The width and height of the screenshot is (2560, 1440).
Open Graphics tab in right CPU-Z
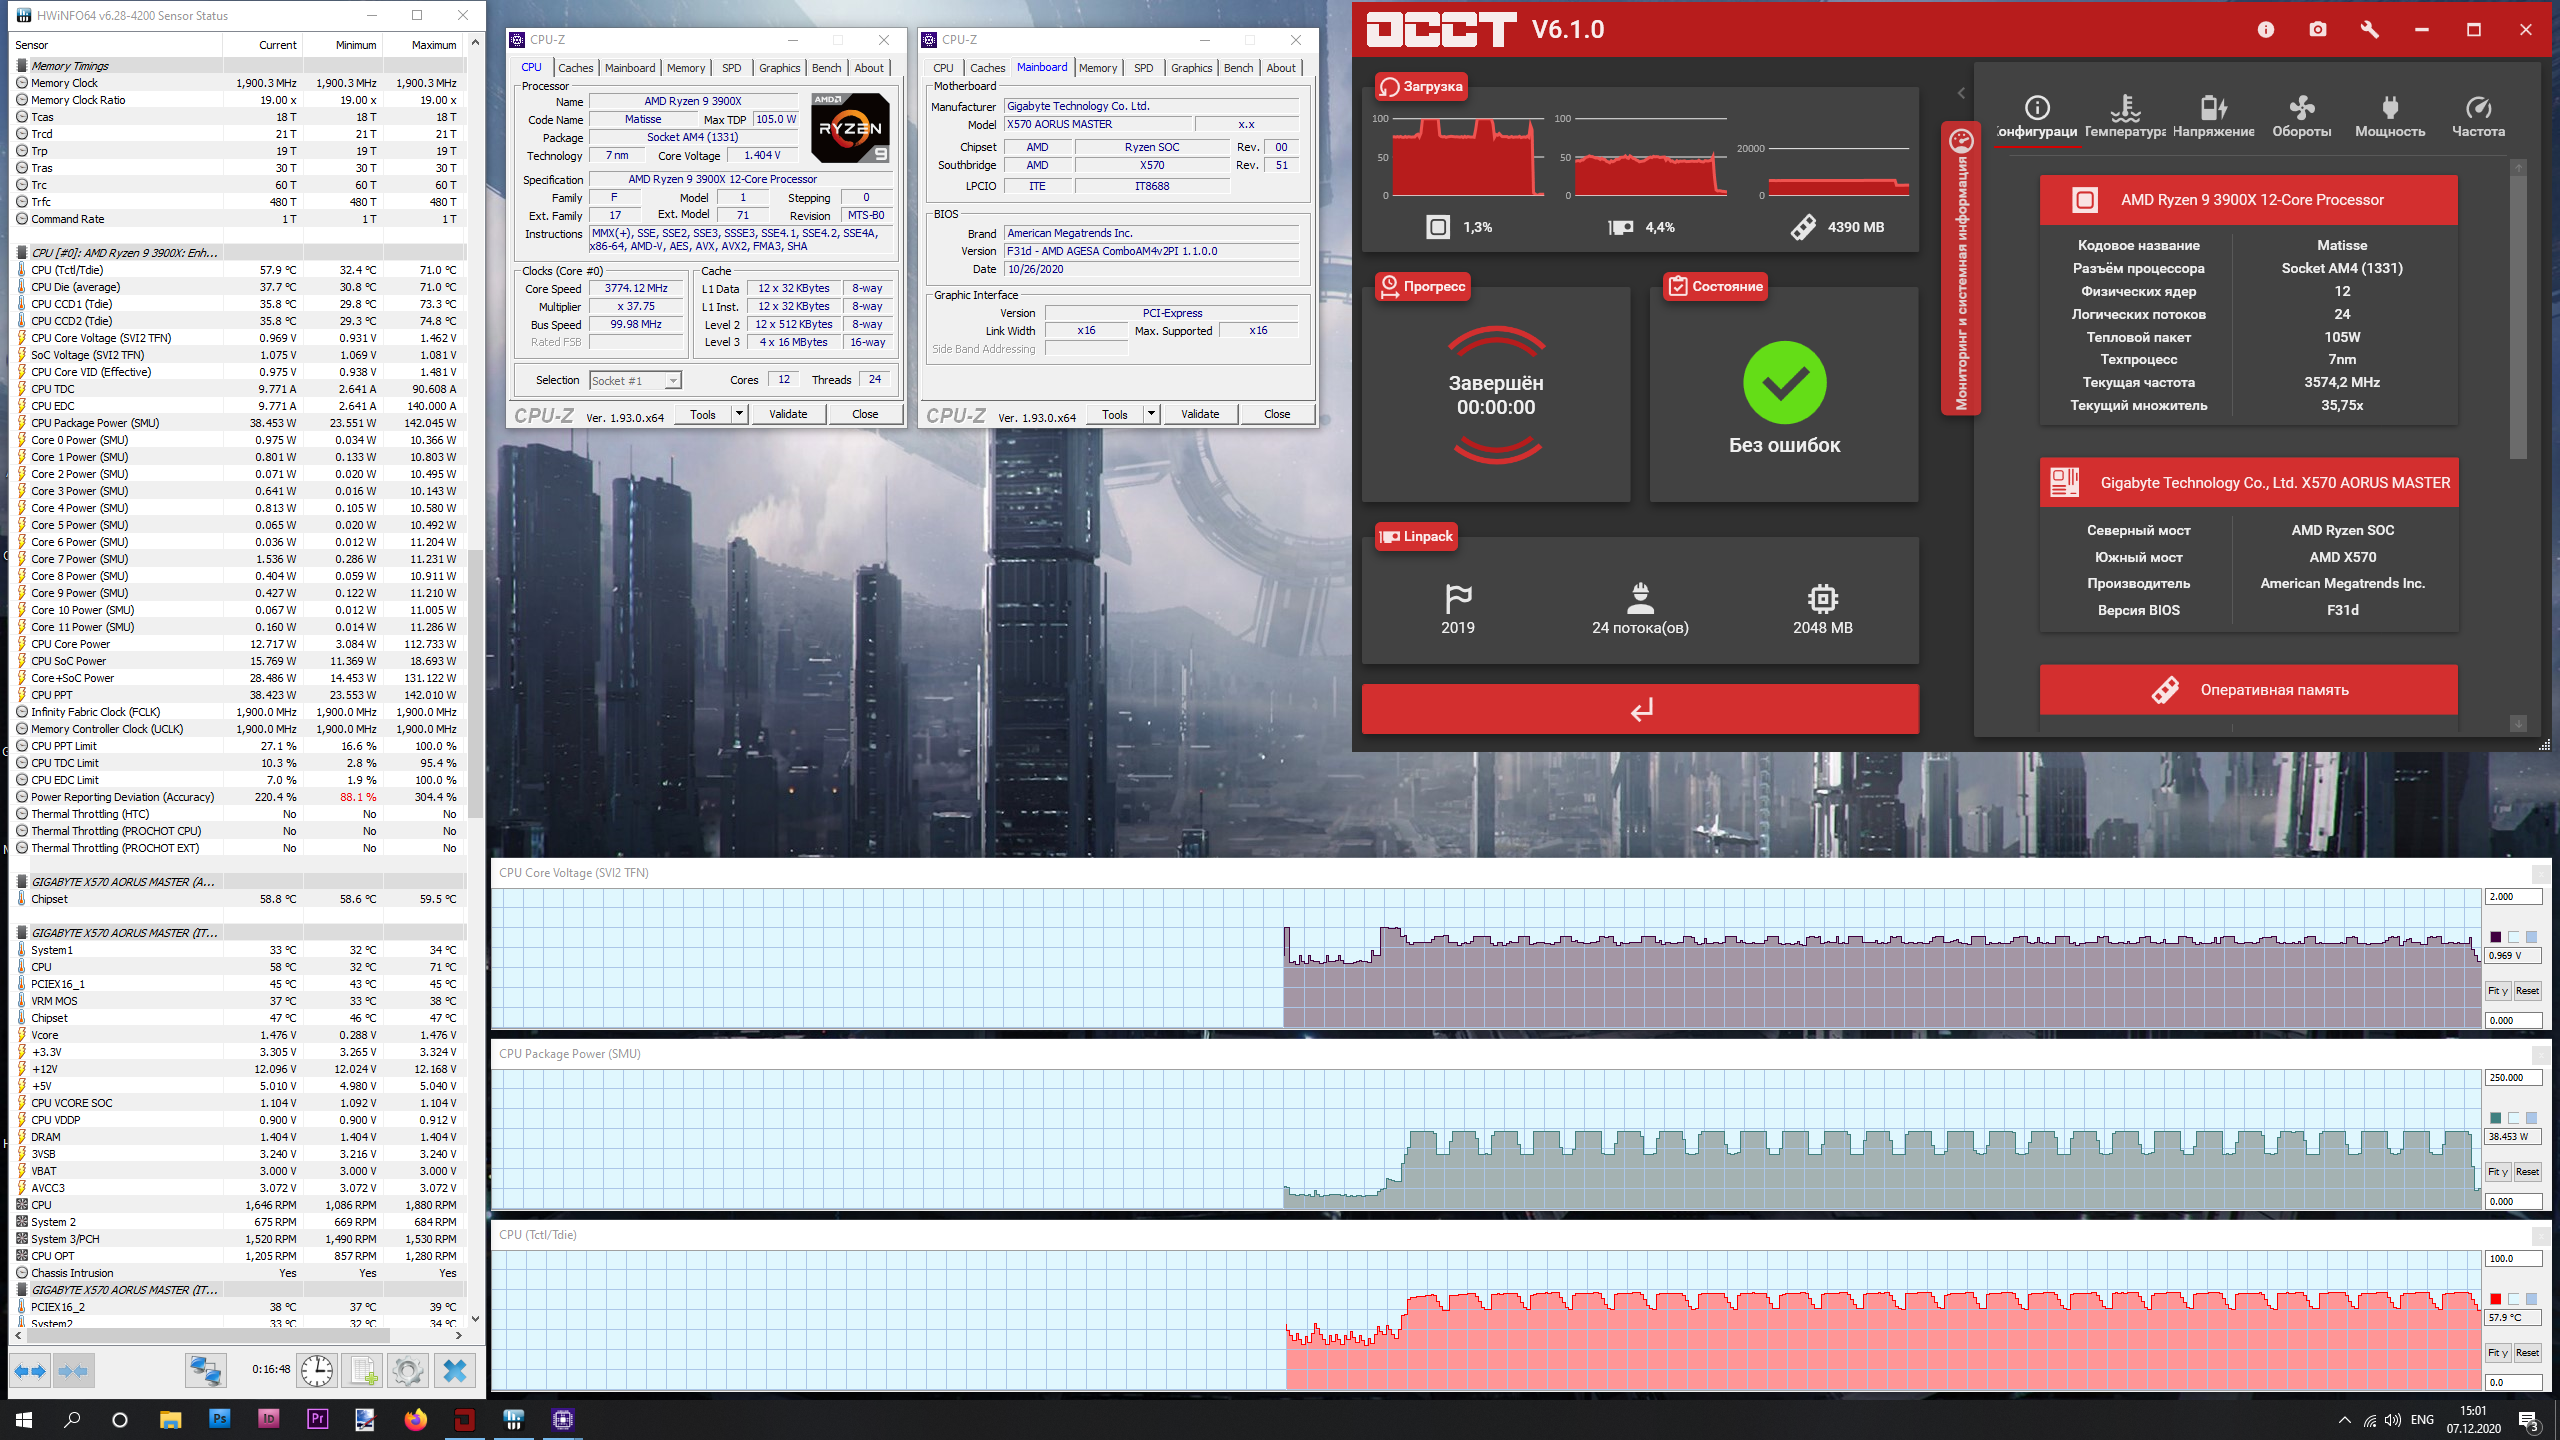1192,67
